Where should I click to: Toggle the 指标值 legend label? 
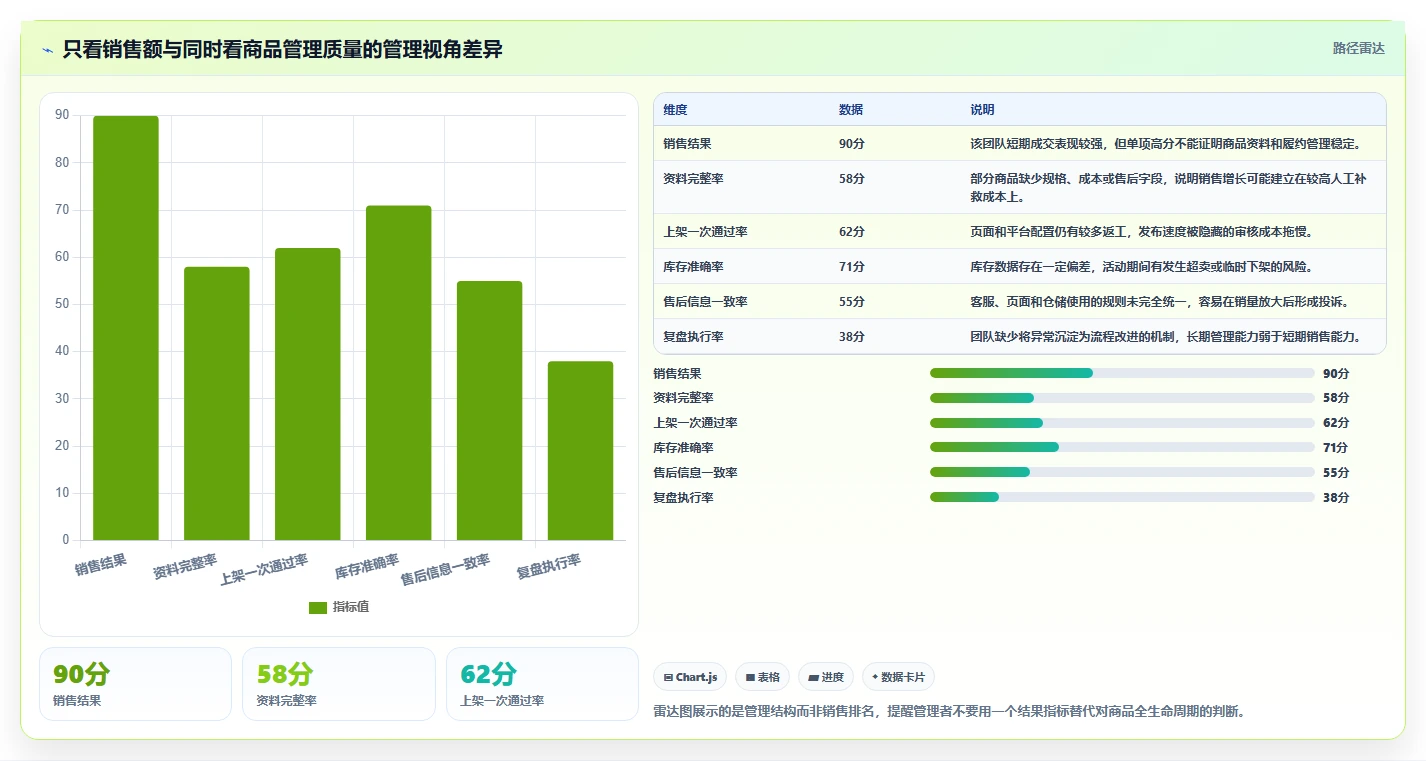click(x=351, y=607)
